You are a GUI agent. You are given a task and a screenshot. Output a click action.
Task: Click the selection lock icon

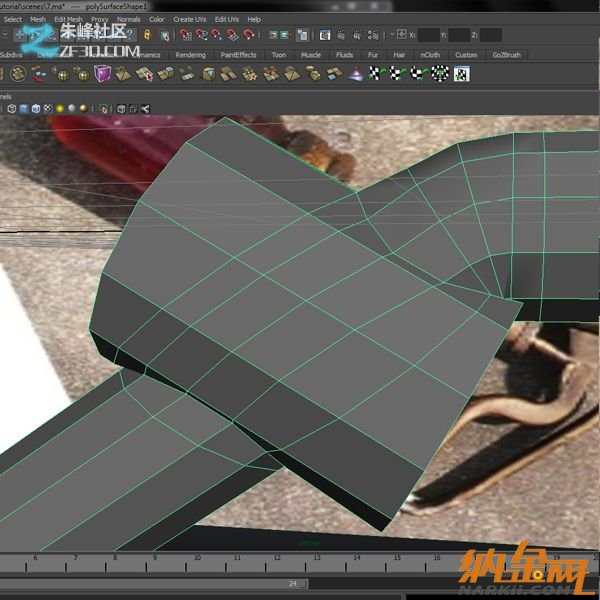click(147, 35)
